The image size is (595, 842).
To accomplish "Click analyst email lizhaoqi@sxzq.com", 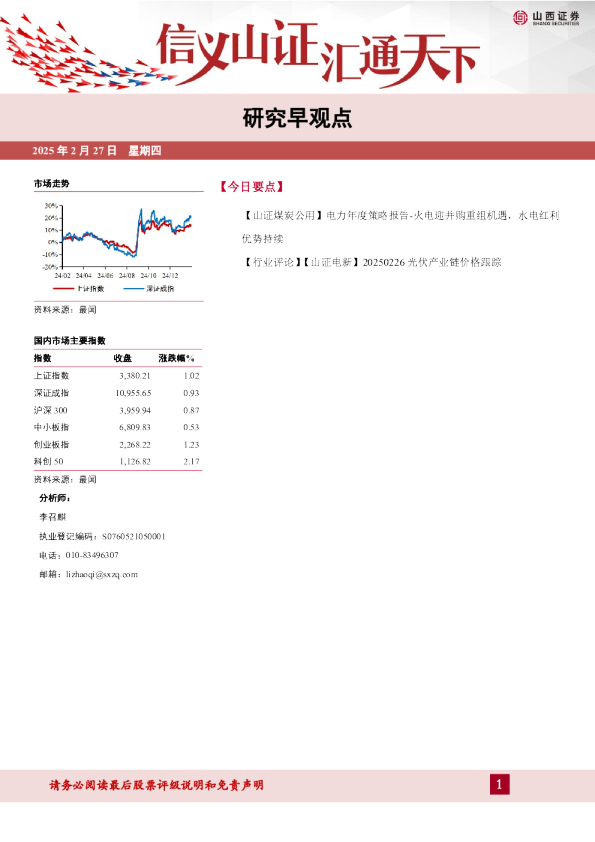I will click(102, 574).
